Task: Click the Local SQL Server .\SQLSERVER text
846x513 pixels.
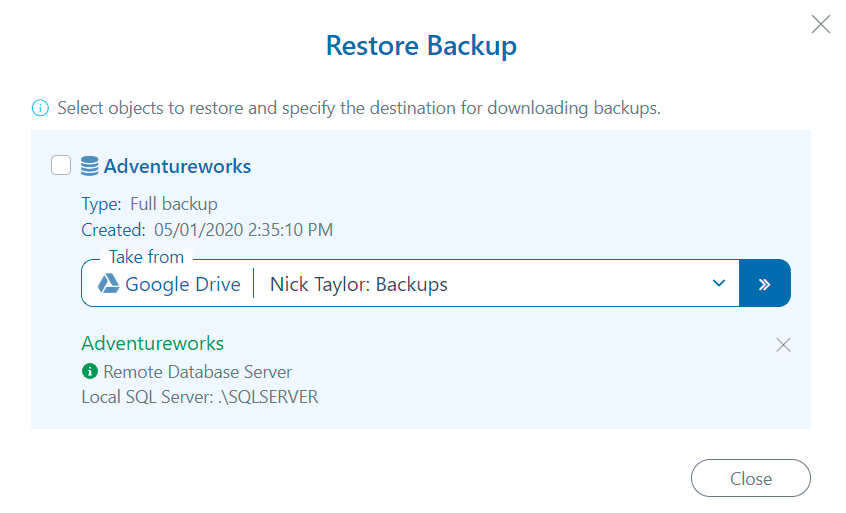Action: point(199,397)
